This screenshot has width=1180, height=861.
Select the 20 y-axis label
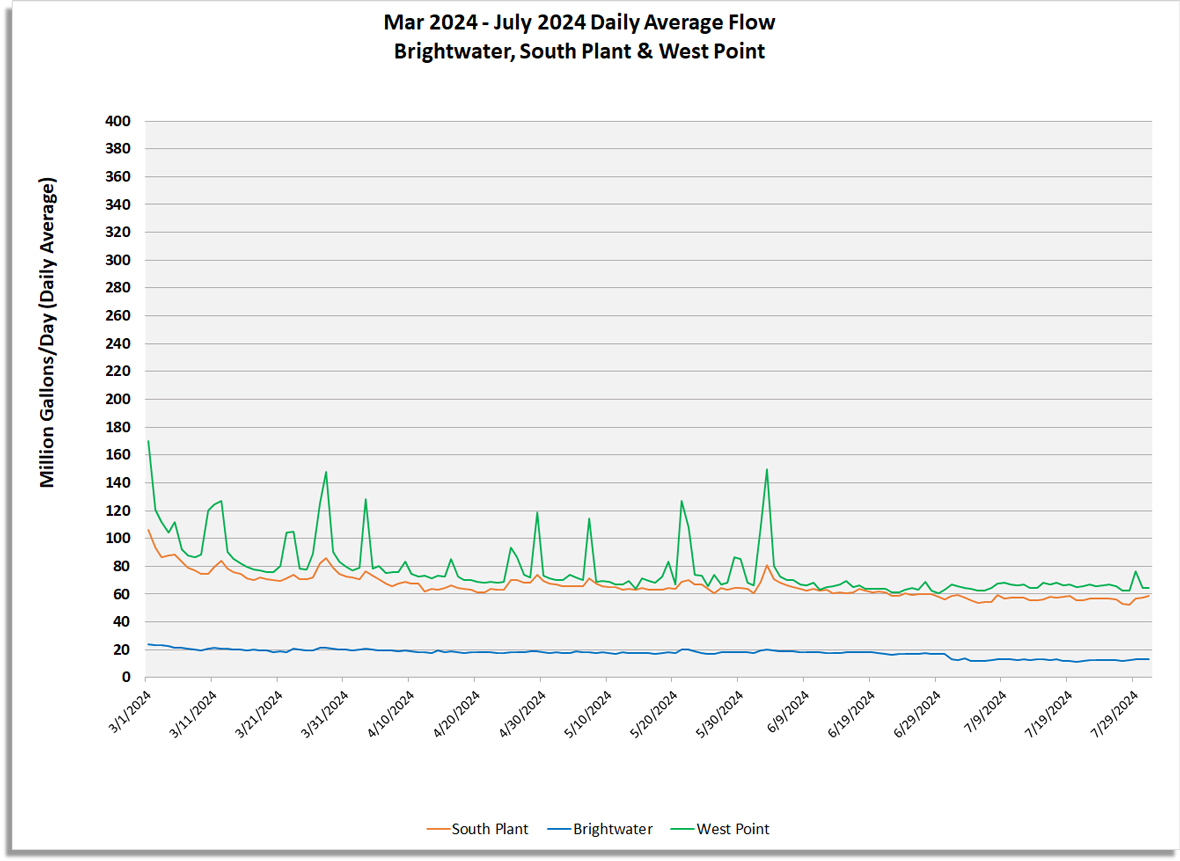pyautogui.click(x=122, y=650)
